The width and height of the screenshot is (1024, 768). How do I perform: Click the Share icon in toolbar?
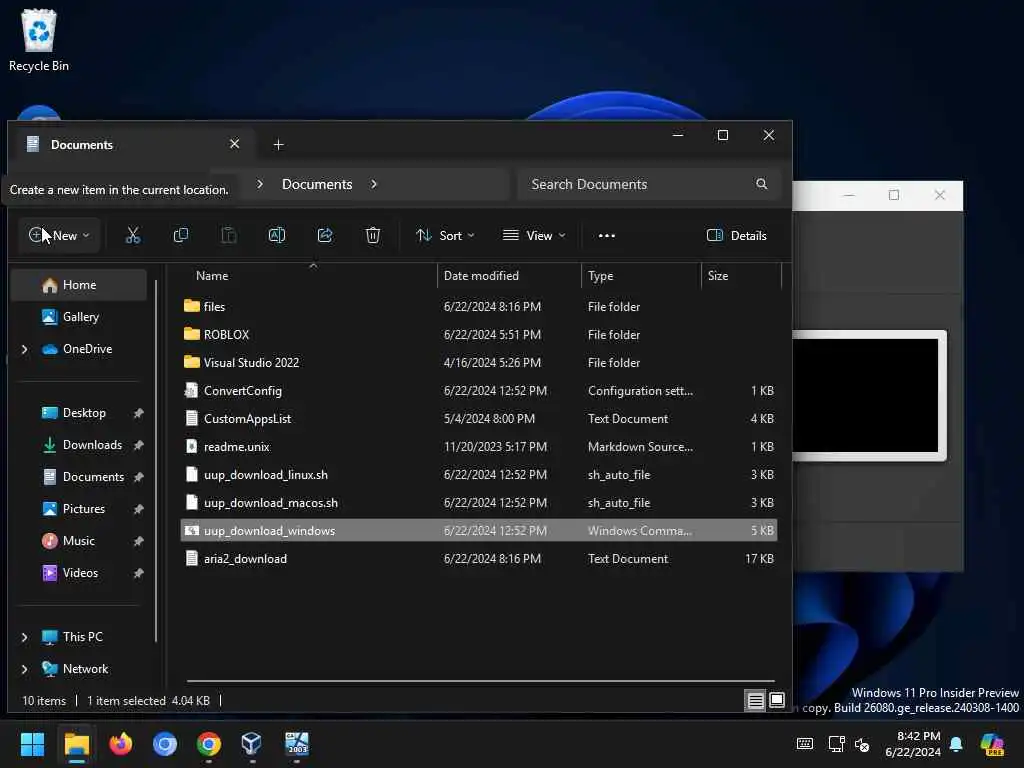pyautogui.click(x=325, y=235)
